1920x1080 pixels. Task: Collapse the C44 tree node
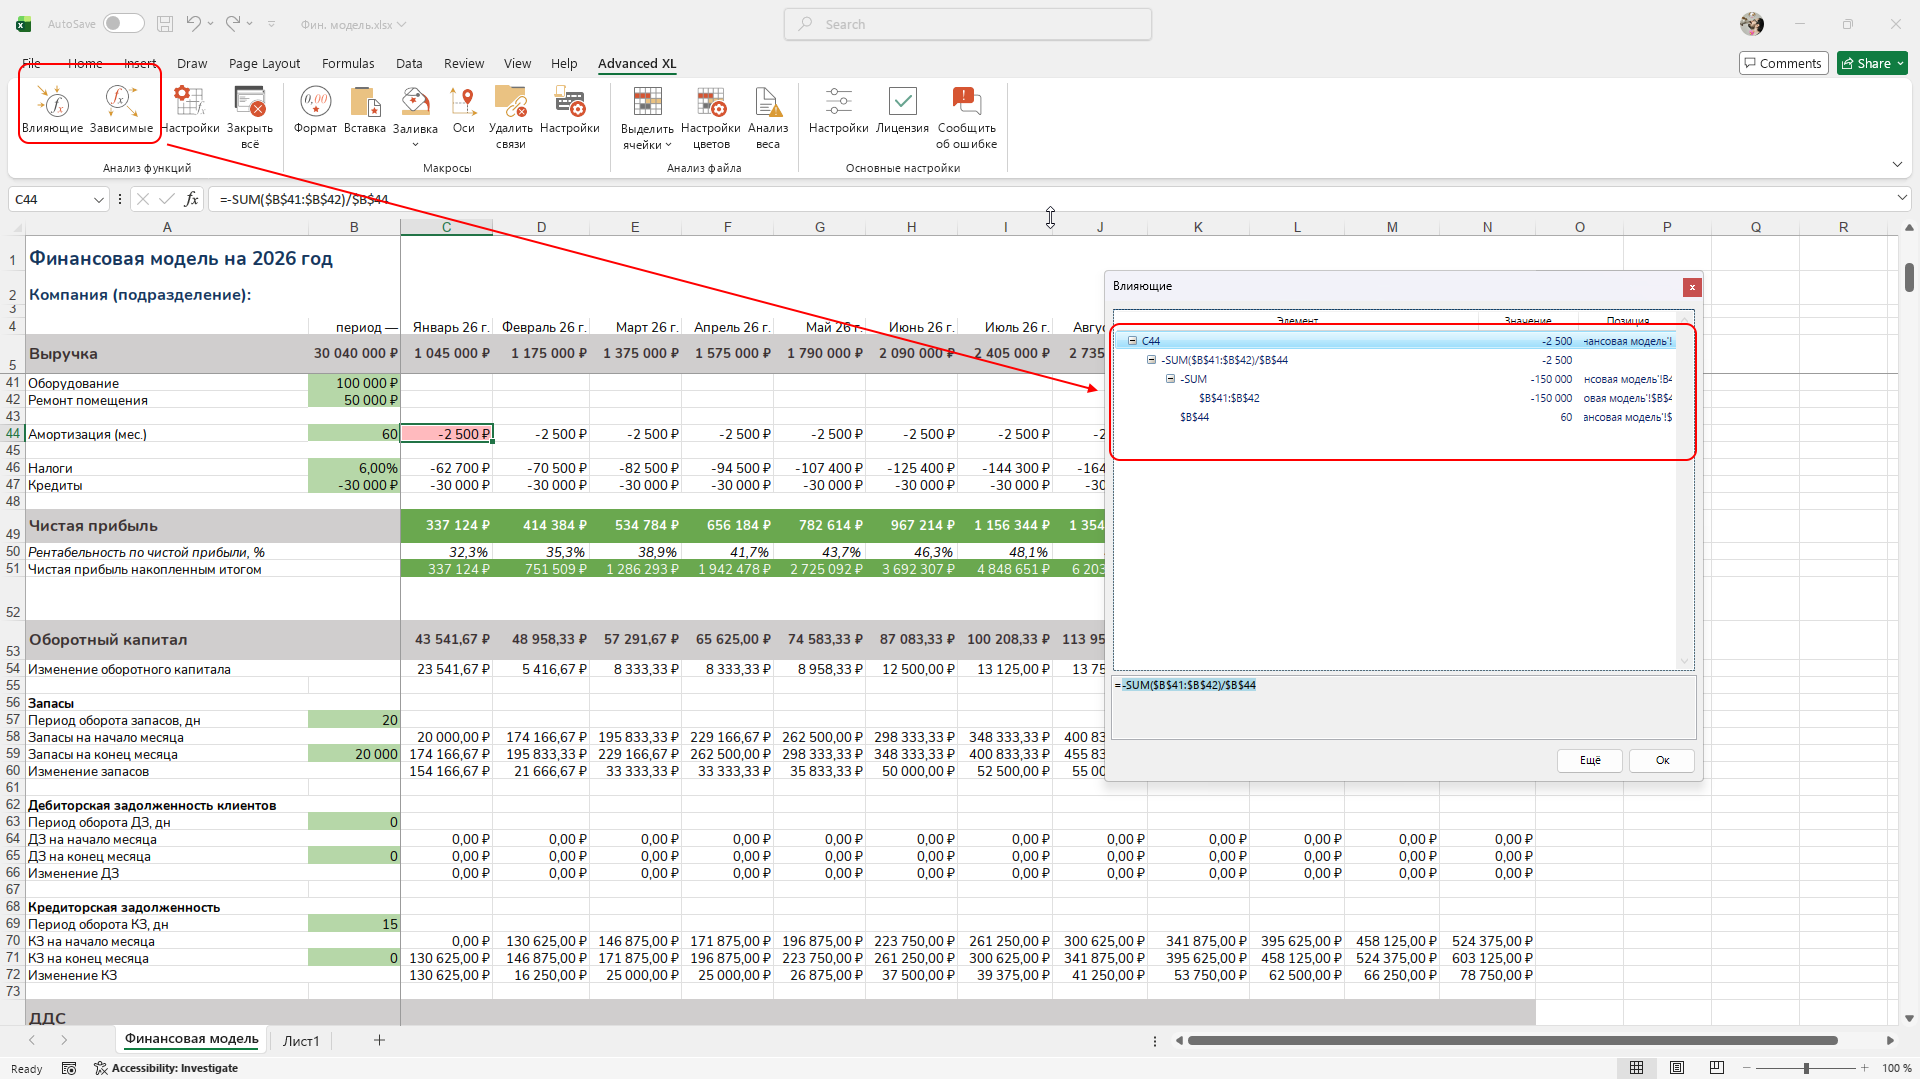(x=1132, y=341)
